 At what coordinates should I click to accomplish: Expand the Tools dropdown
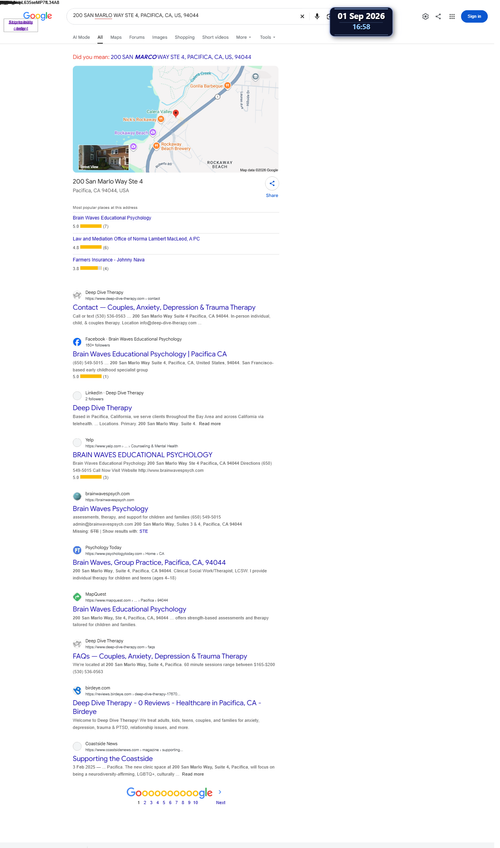point(268,37)
